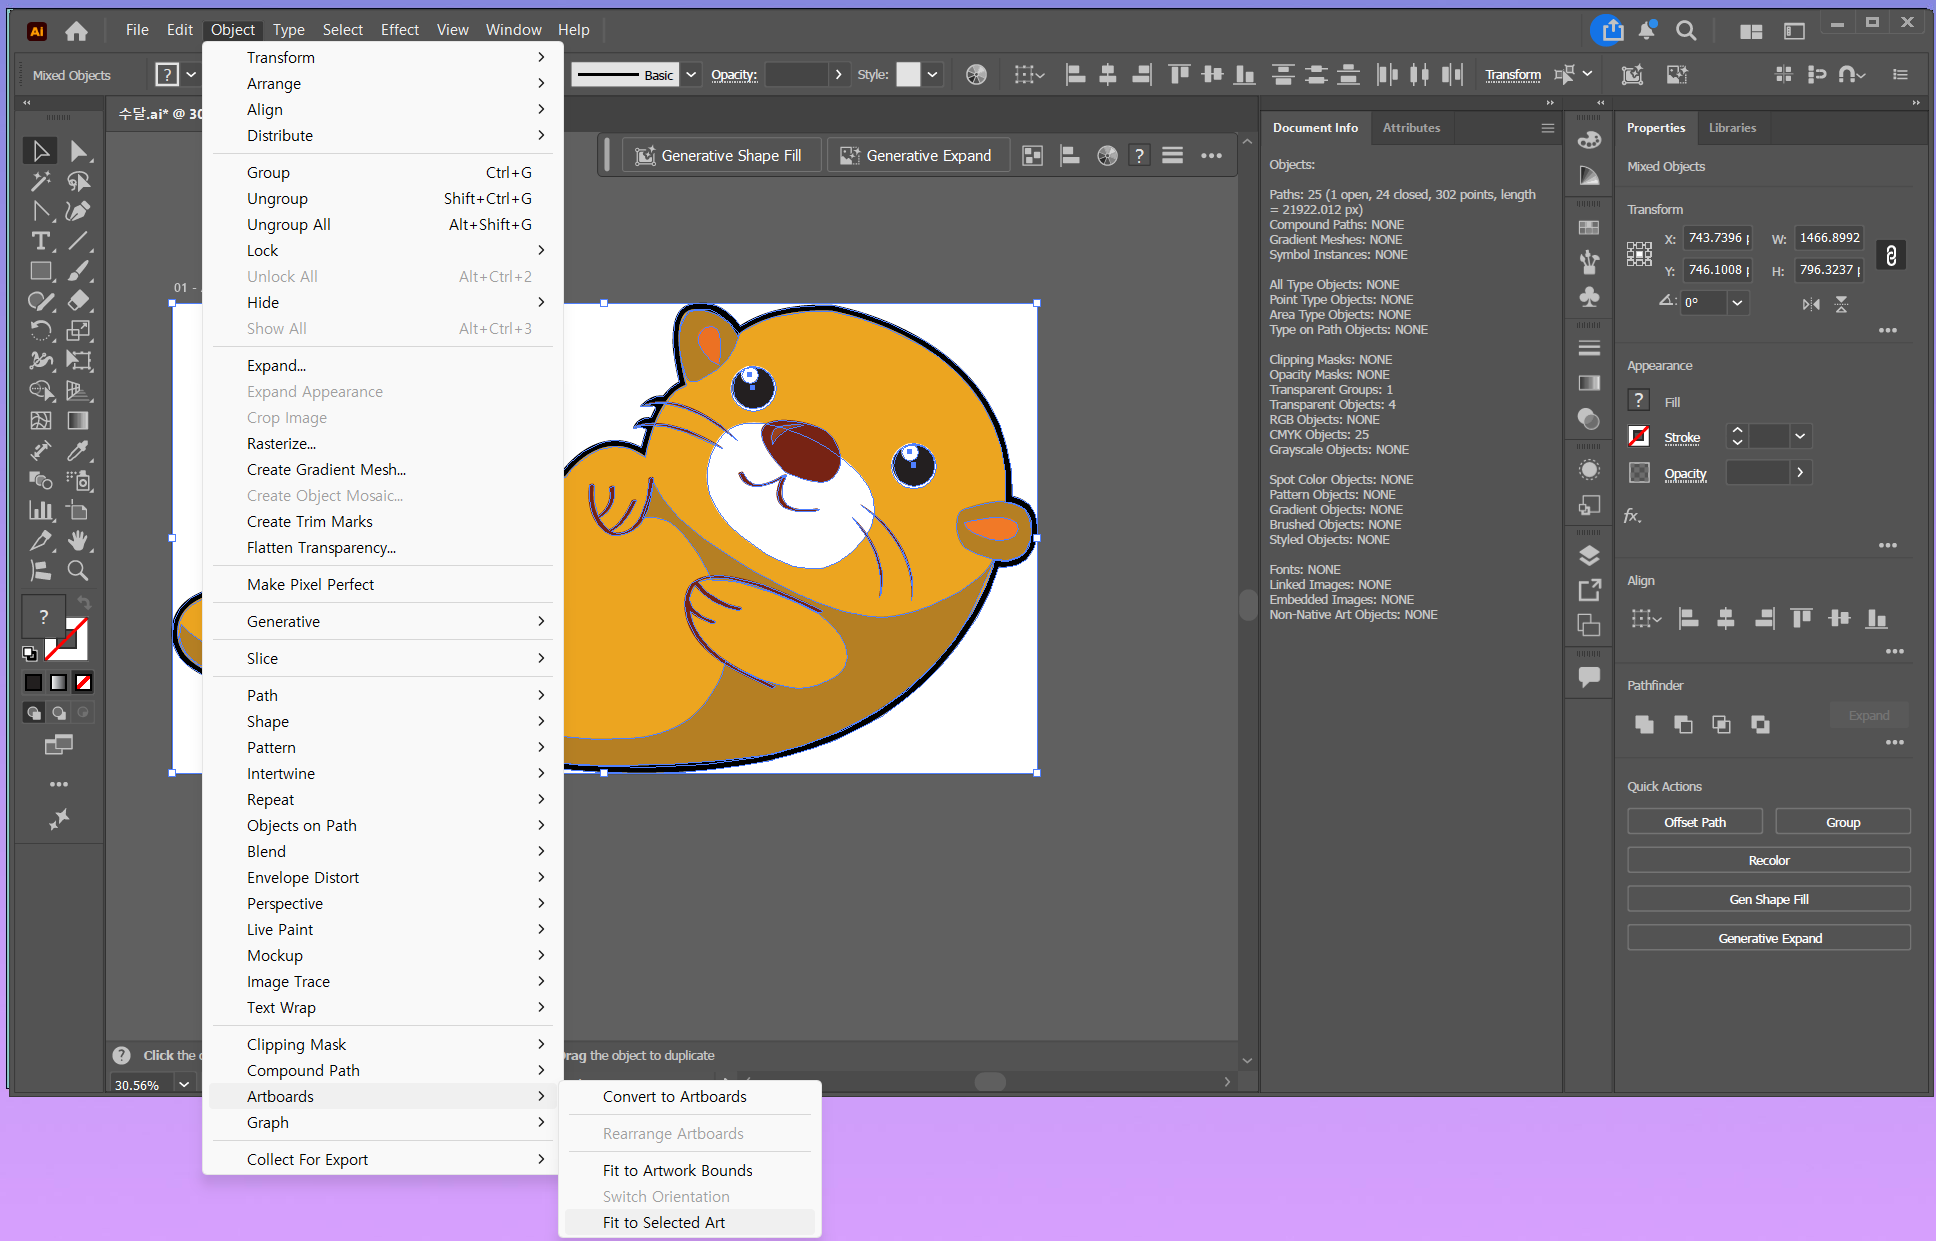Image resolution: width=1936 pixels, height=1241 pixels.
Task: Click the X position input field
Action: pyautogui.click(x=1715, y=238)
